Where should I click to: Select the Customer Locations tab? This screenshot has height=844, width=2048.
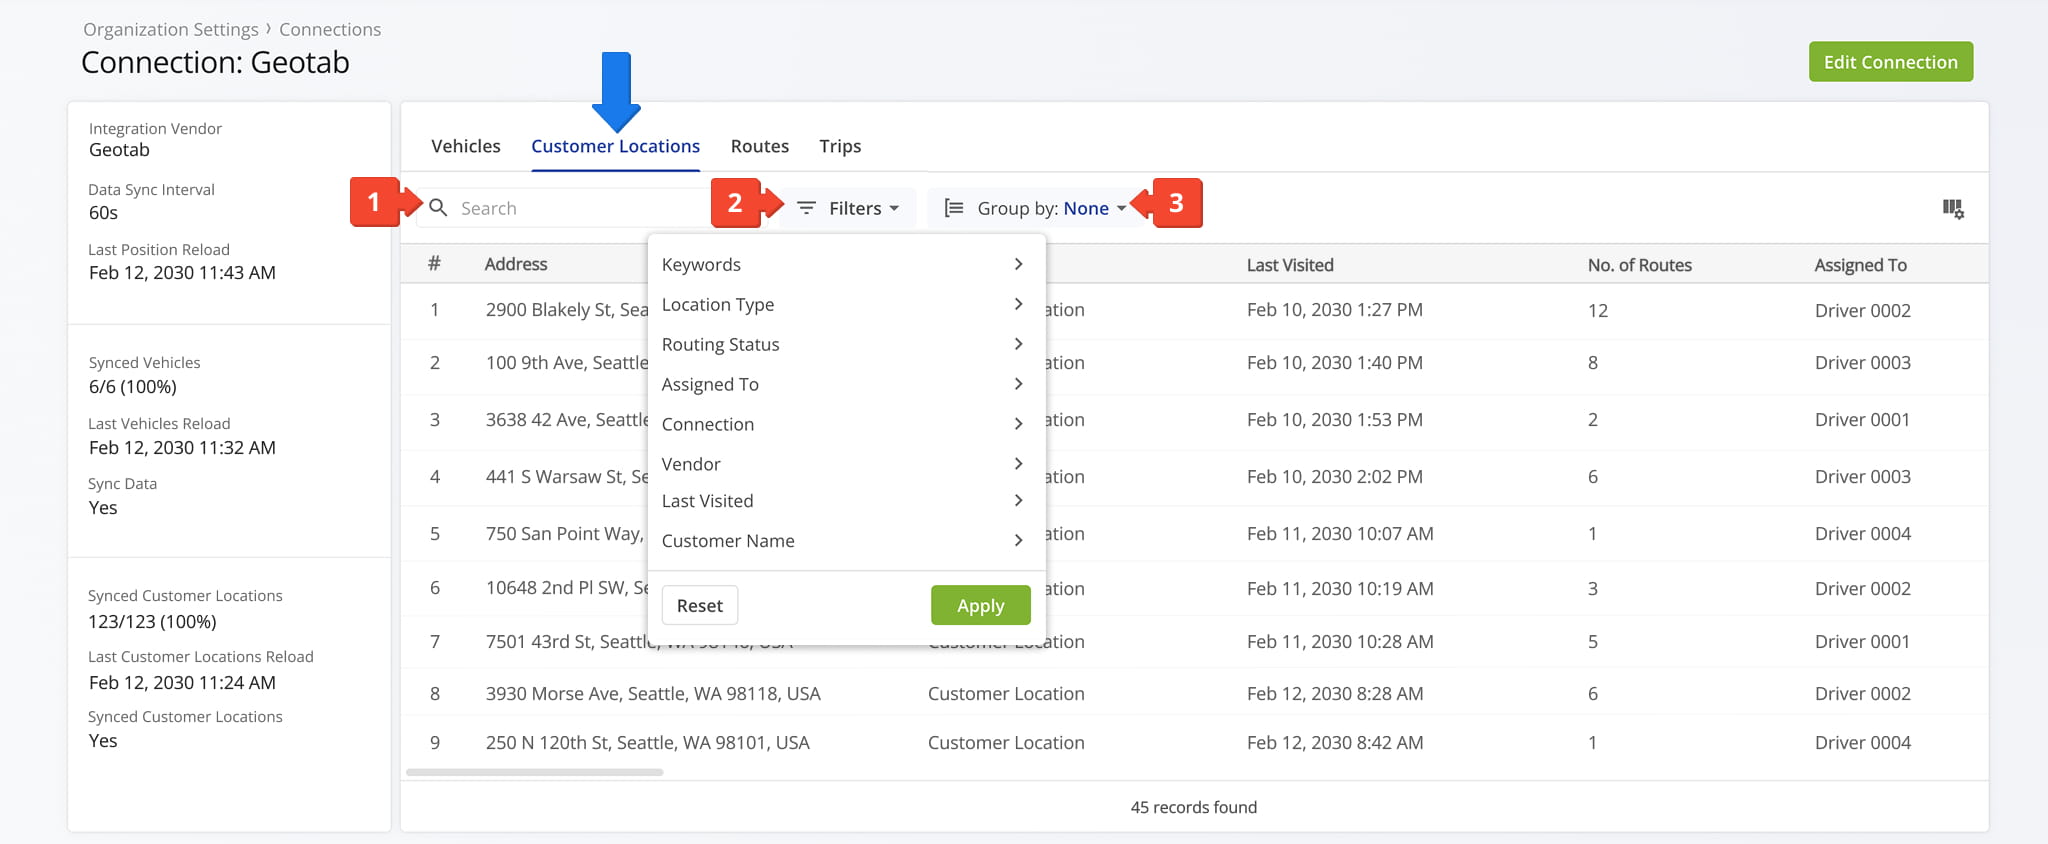615,146
